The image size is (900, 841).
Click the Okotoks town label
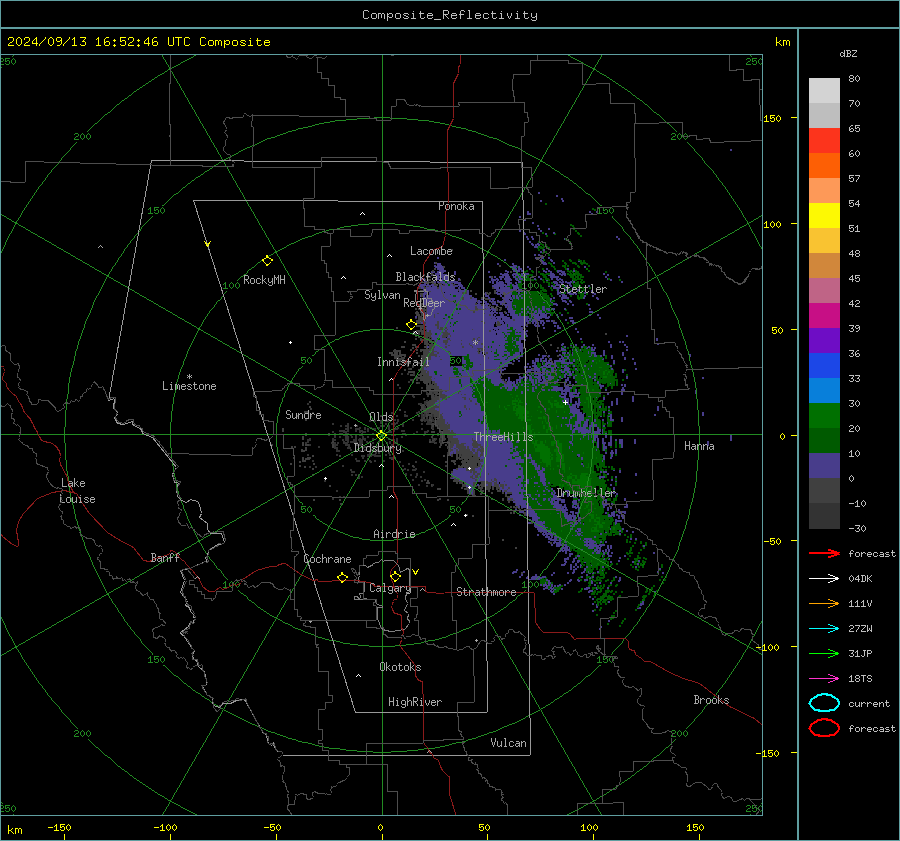[400, 667]
